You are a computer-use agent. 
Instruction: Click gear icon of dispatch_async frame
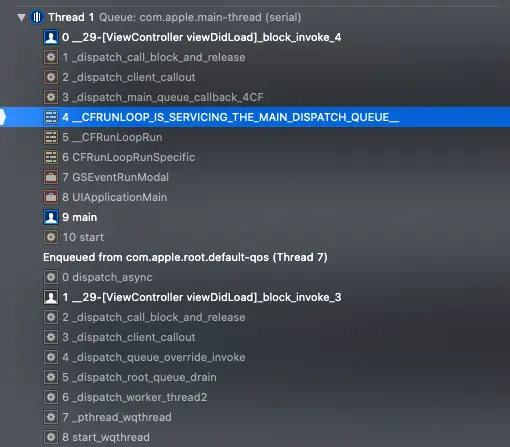pyautogui.click(x=51, y=277)
